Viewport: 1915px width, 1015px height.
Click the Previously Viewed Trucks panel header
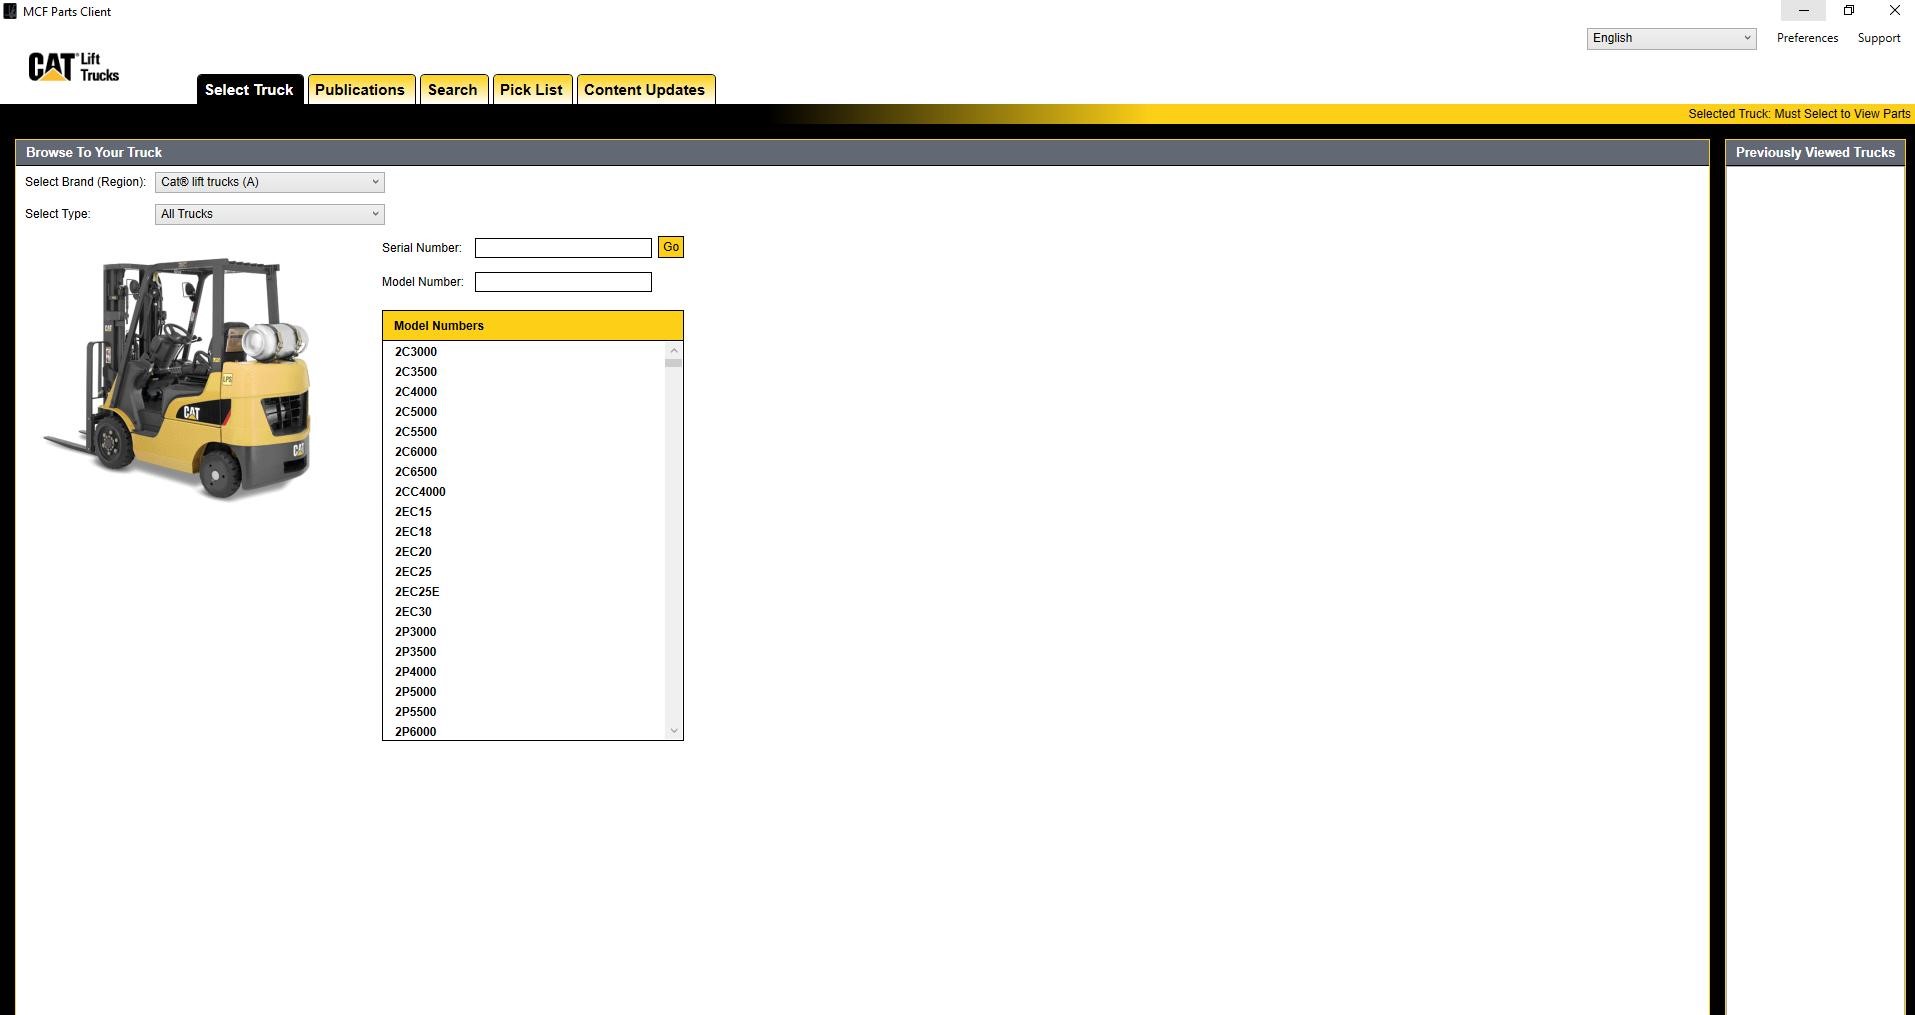point(1815,153)
